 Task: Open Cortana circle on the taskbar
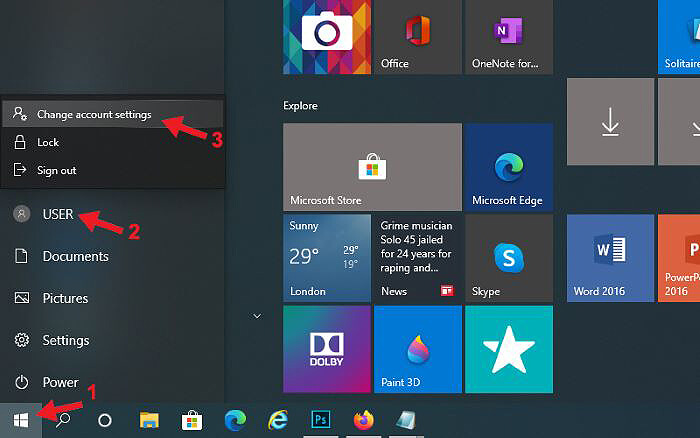tap(105, 420)
